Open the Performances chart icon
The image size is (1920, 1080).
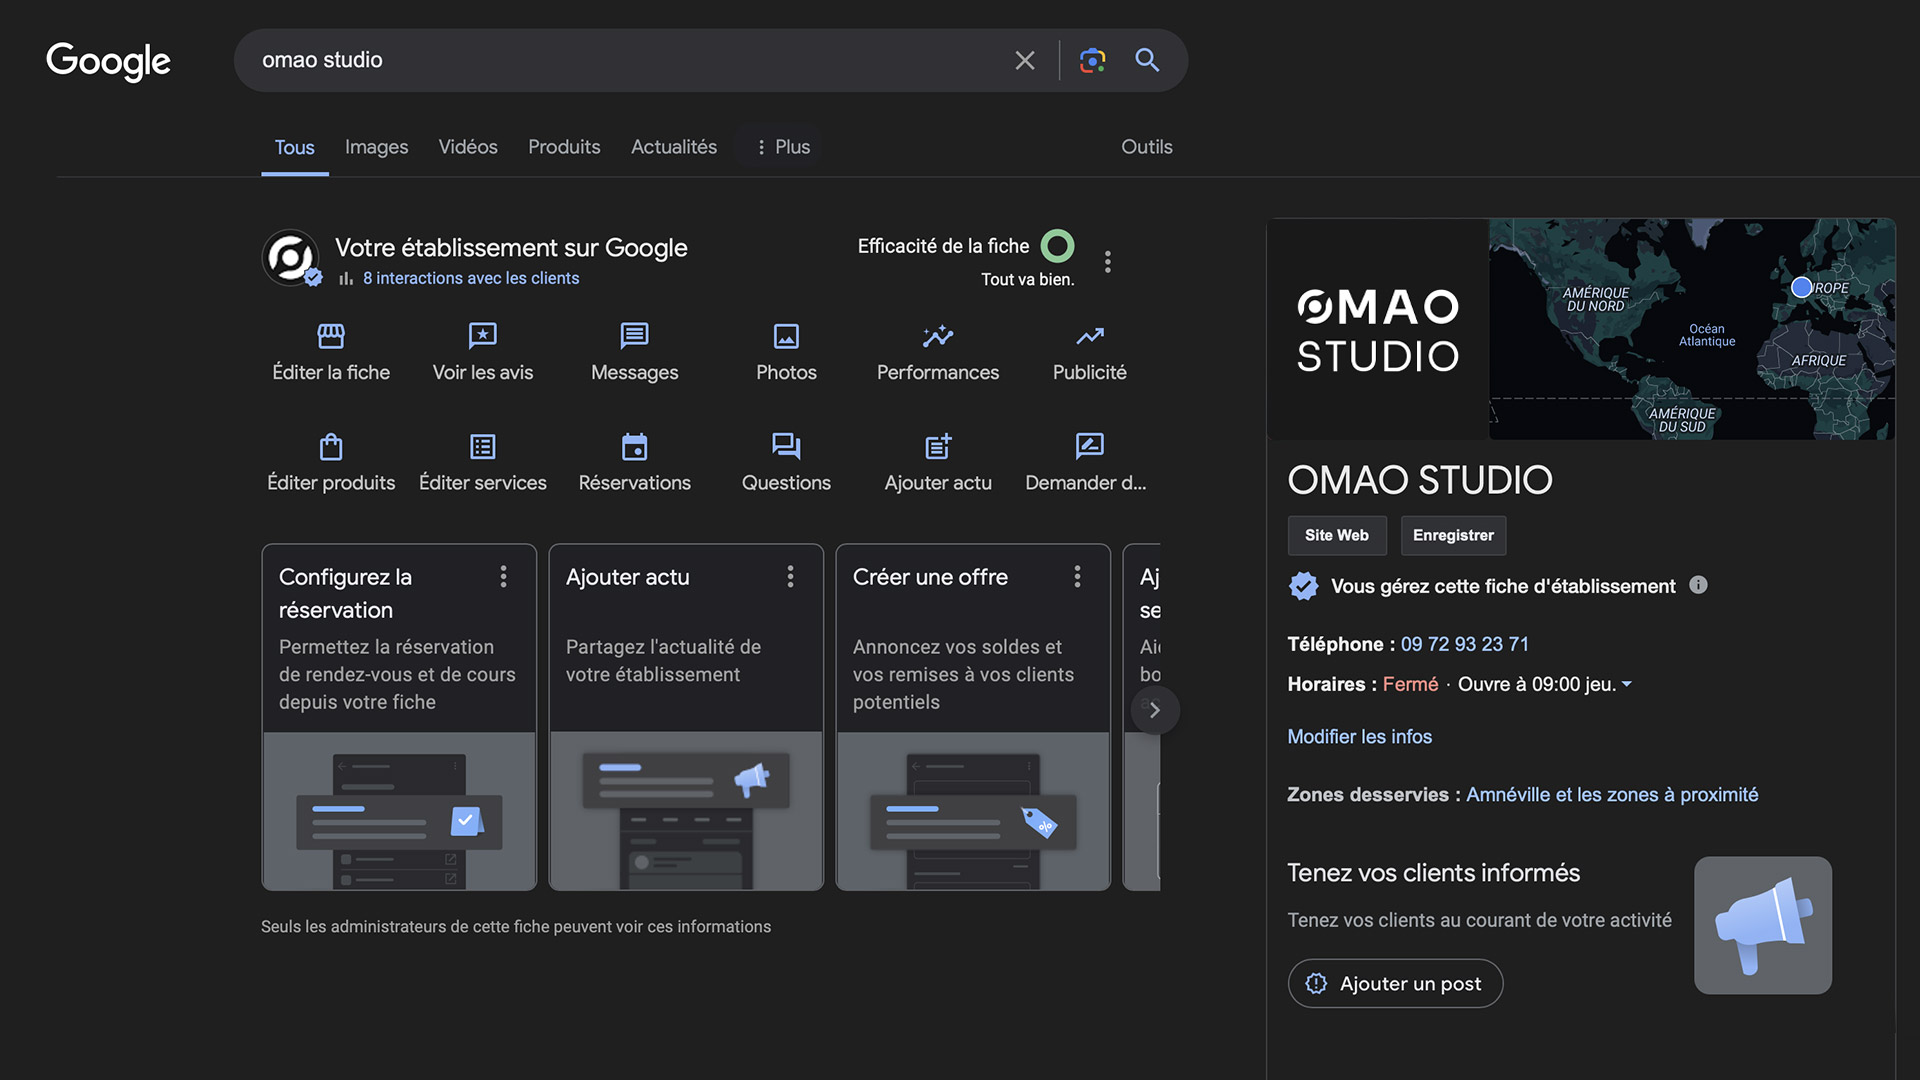[938, 336]
